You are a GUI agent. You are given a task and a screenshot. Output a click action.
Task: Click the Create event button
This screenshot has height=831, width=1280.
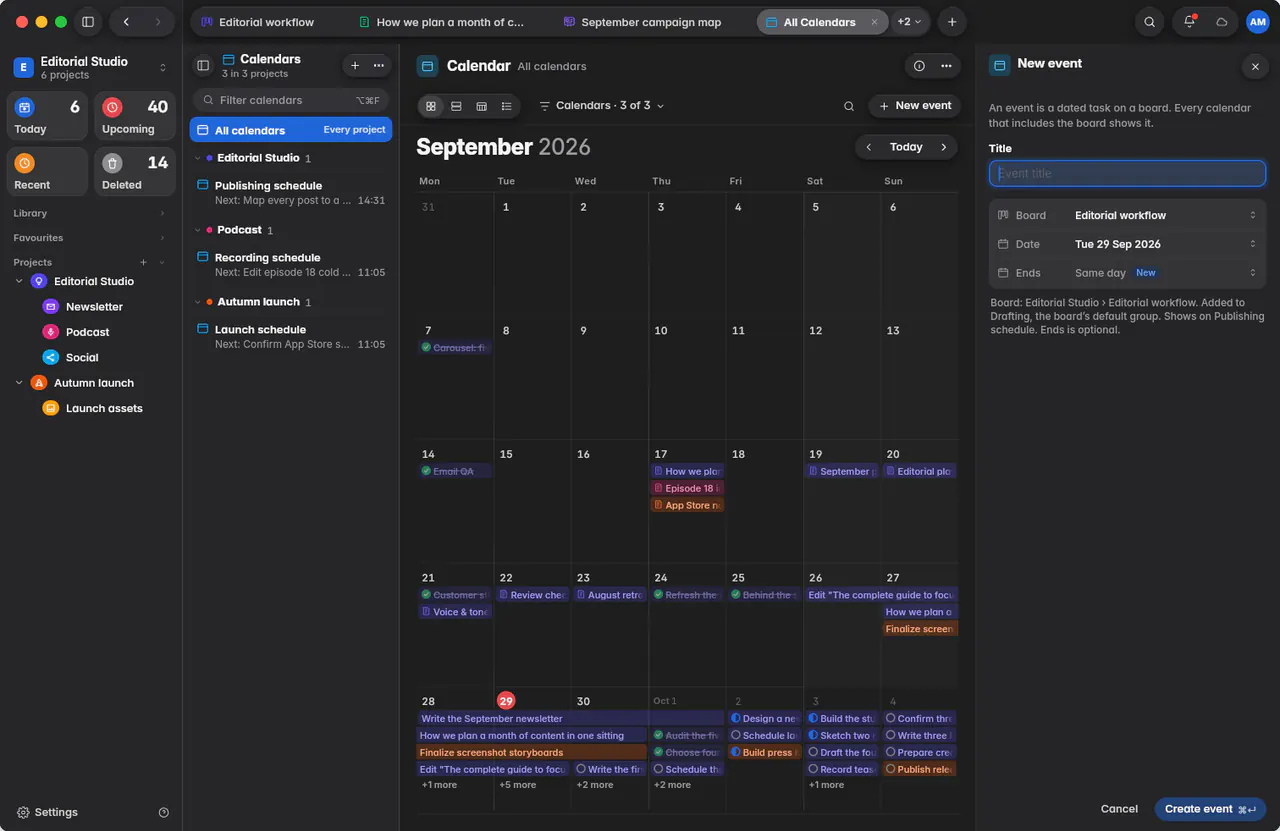click(1210, 809)
